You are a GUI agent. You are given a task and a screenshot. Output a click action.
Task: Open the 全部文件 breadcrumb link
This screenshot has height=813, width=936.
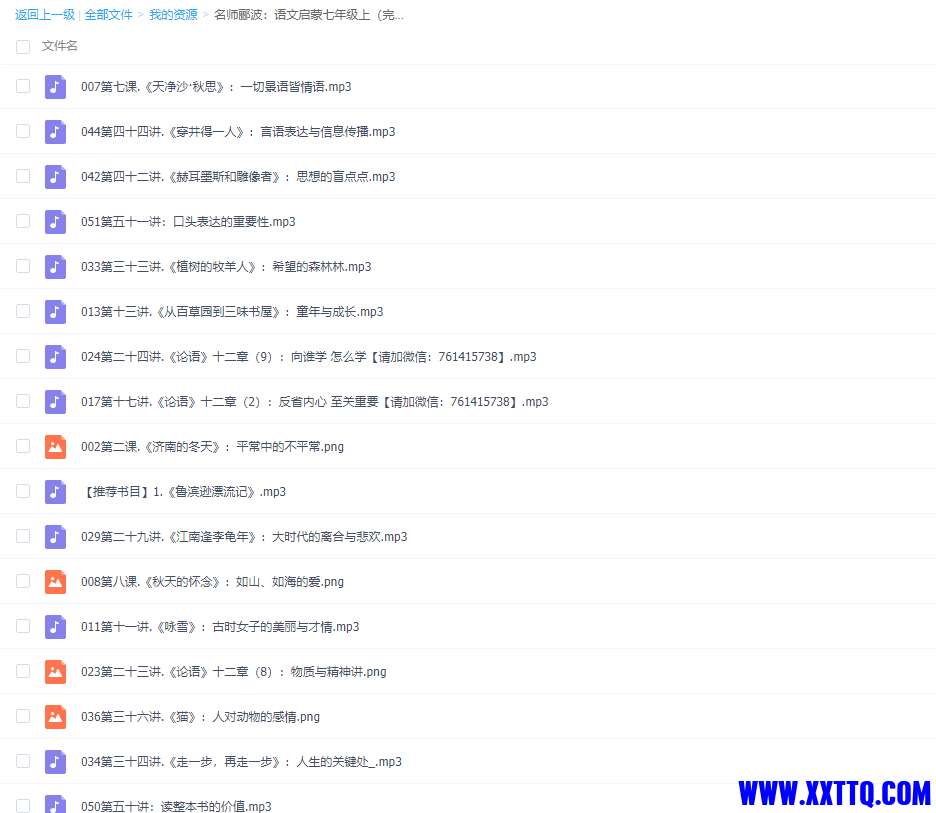(x=109, y=15)
